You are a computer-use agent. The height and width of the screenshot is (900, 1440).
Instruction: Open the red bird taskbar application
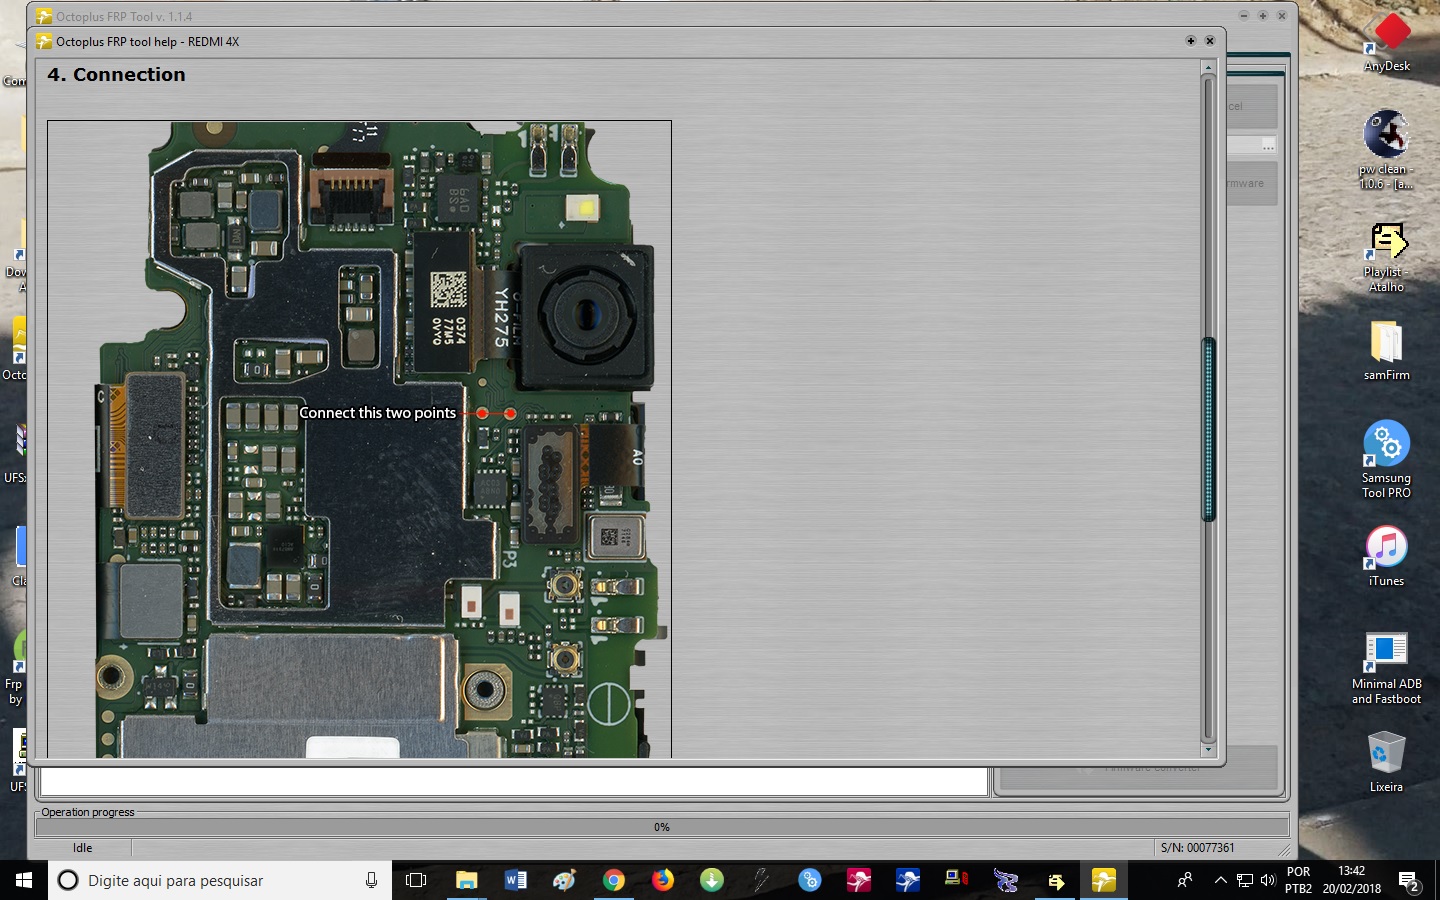click(x=858, y=880)
